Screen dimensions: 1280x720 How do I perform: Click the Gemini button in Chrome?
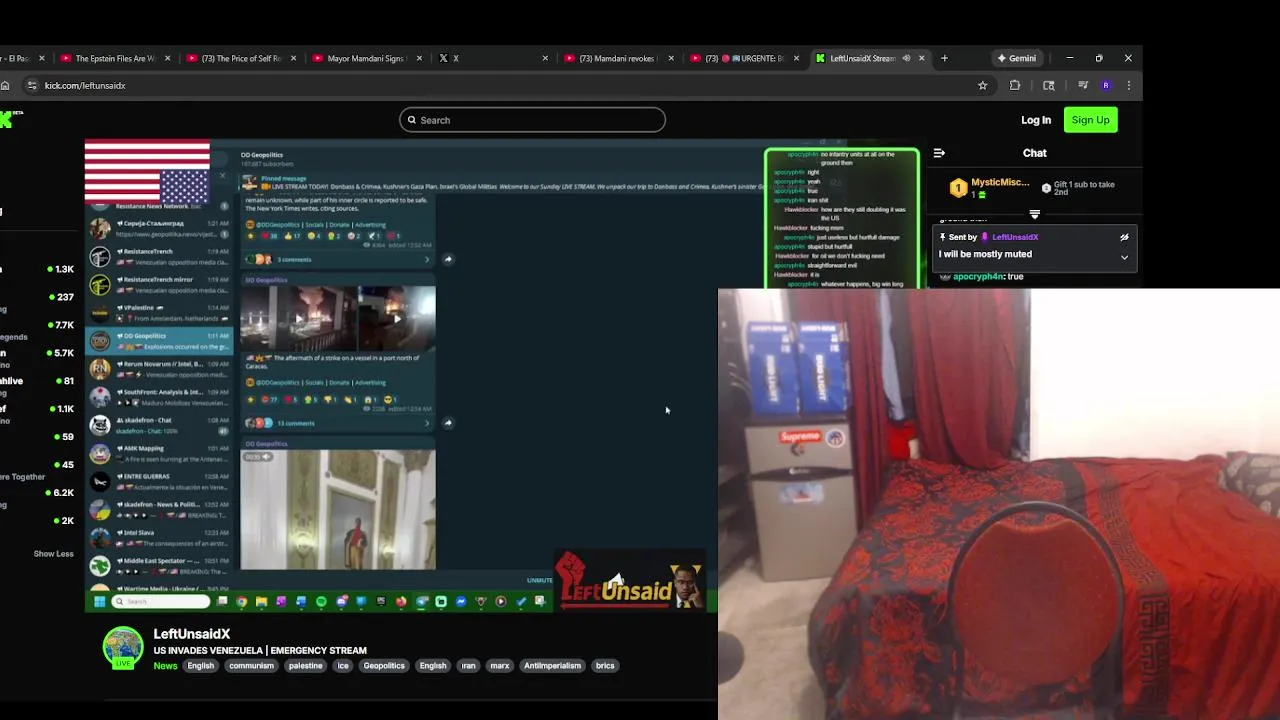tap(1017, 58)
